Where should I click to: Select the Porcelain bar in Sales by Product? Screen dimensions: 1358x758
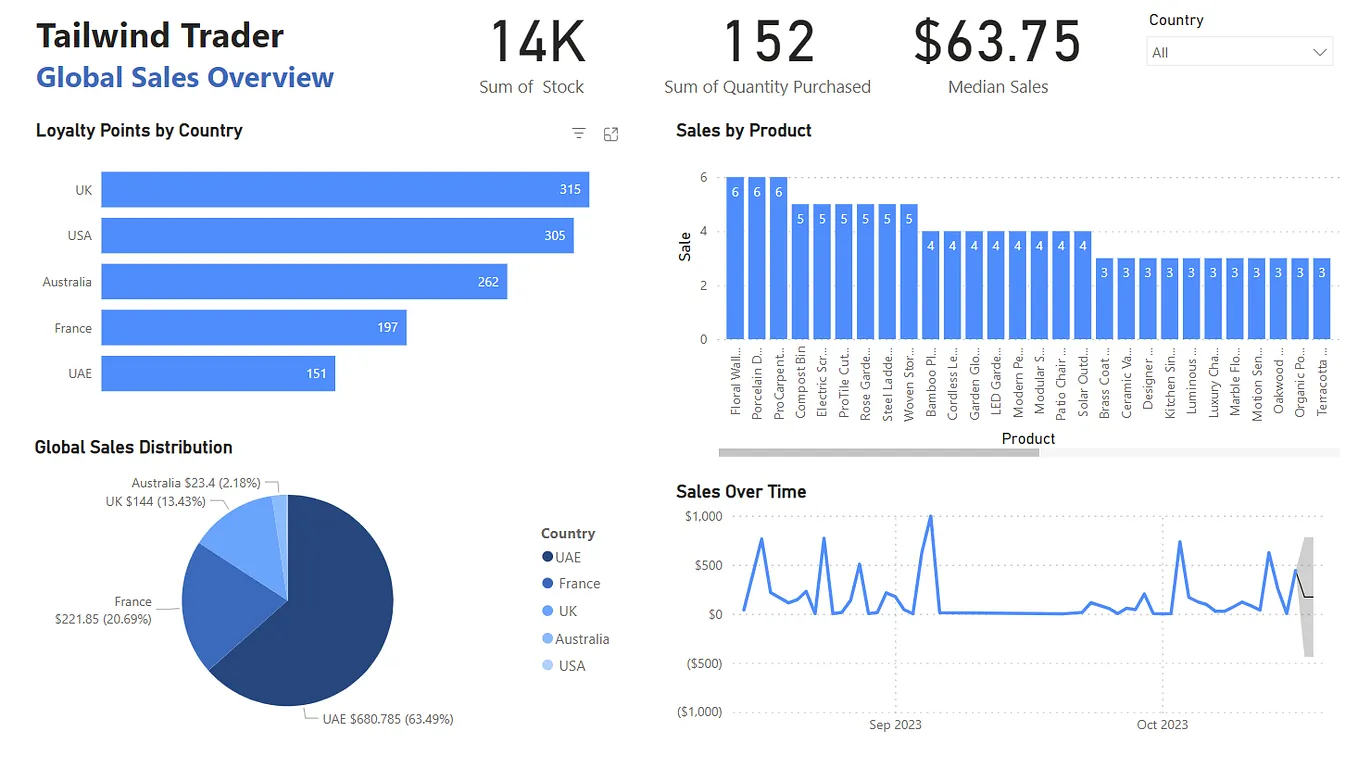758,260
